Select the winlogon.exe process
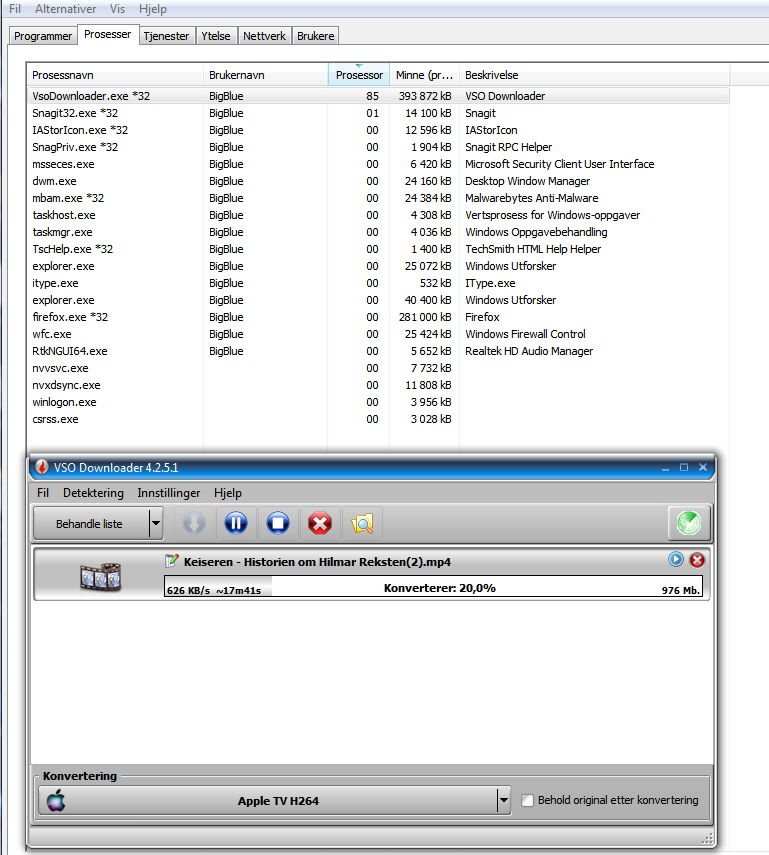 [378, 402]
